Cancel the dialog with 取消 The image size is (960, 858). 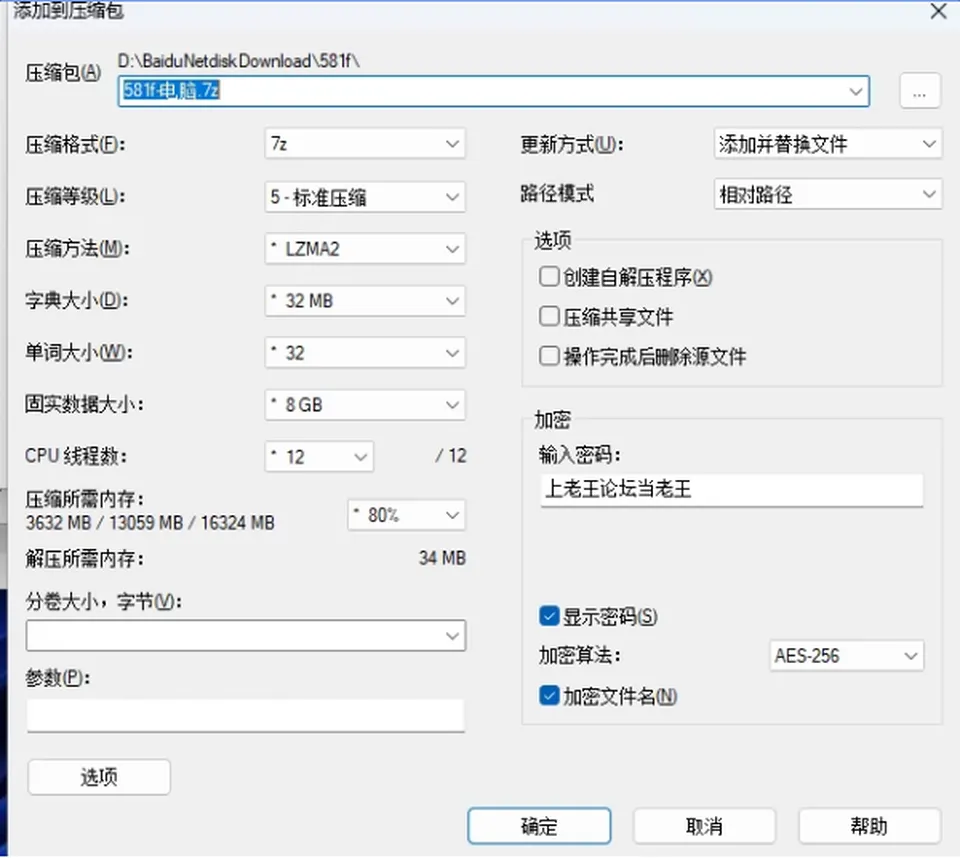(704, 826)
